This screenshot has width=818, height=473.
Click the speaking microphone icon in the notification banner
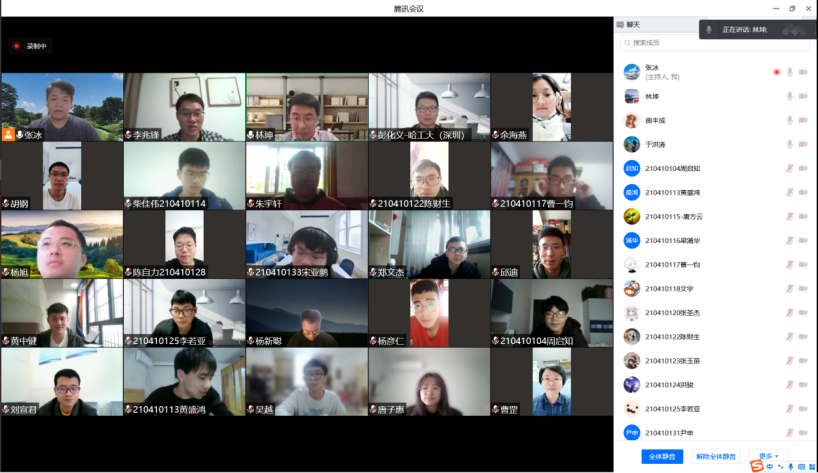click(709, 30)
